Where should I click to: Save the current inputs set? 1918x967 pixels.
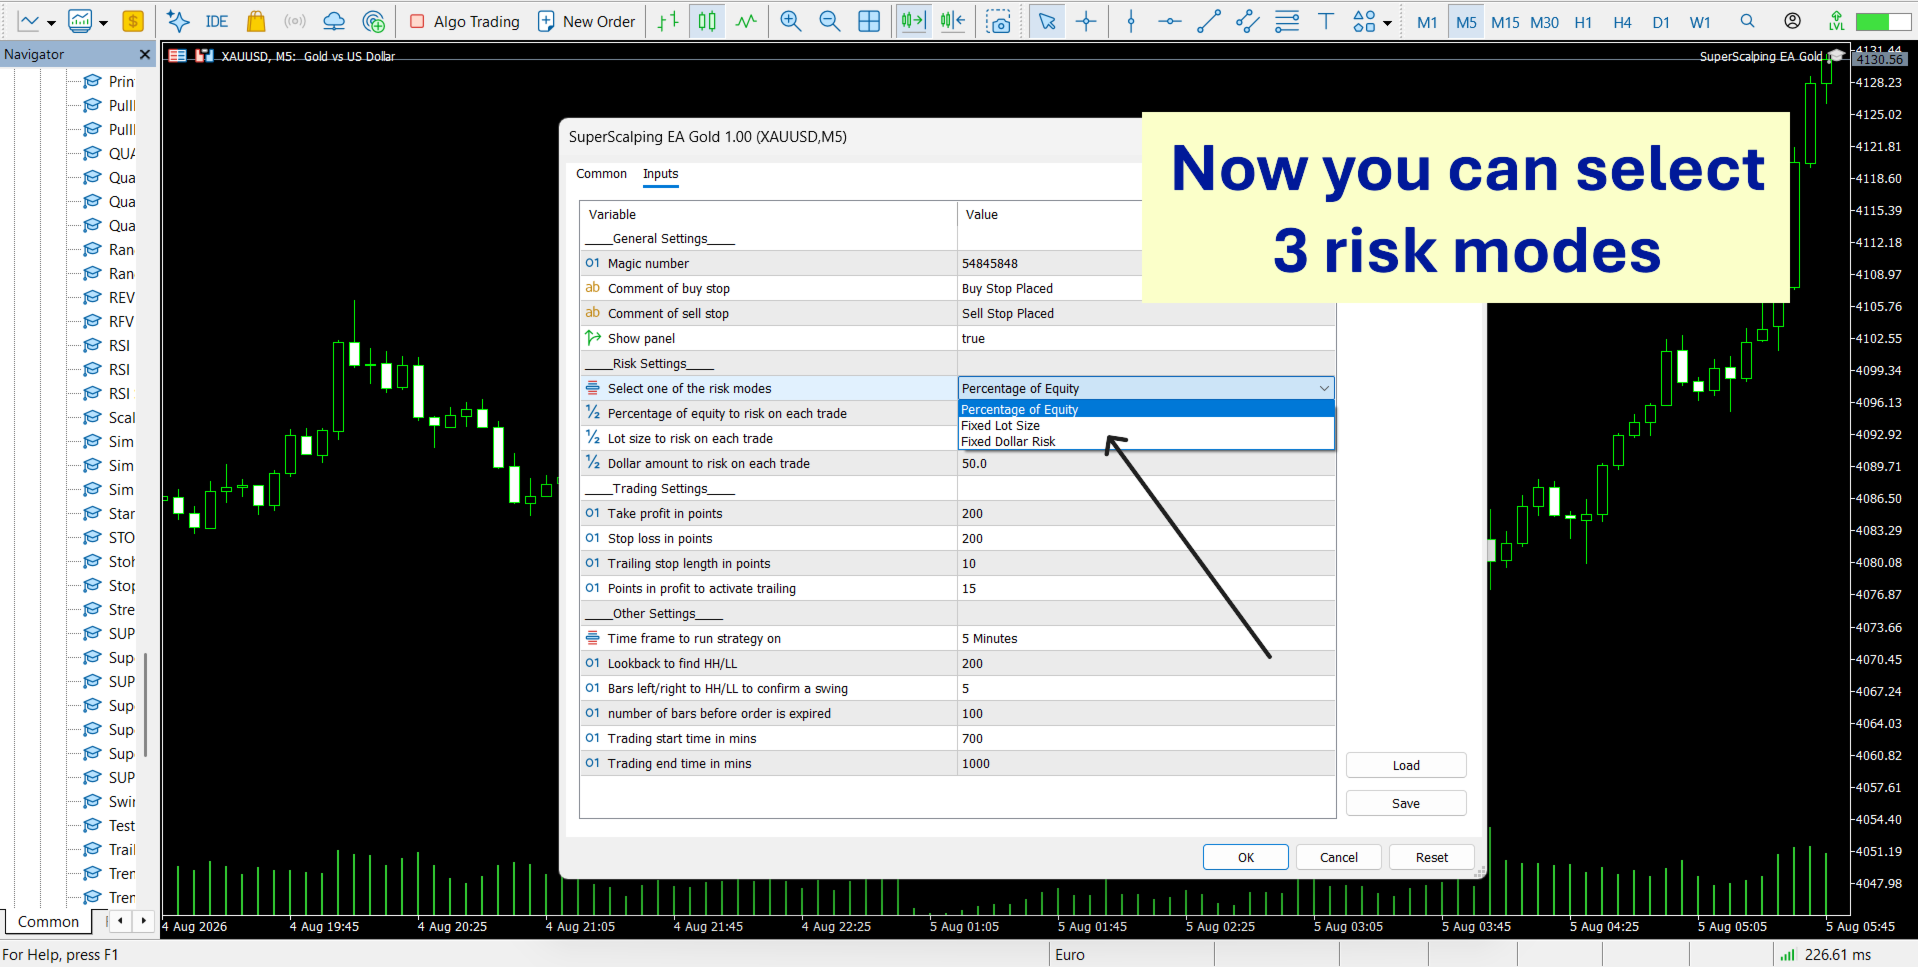[1406, 803]
